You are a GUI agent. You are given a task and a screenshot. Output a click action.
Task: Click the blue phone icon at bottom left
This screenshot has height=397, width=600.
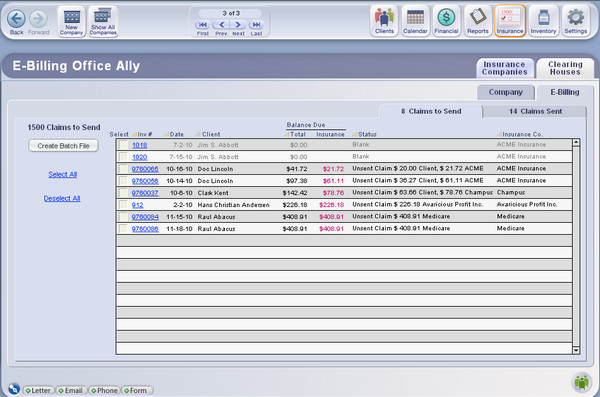[14, 389]
